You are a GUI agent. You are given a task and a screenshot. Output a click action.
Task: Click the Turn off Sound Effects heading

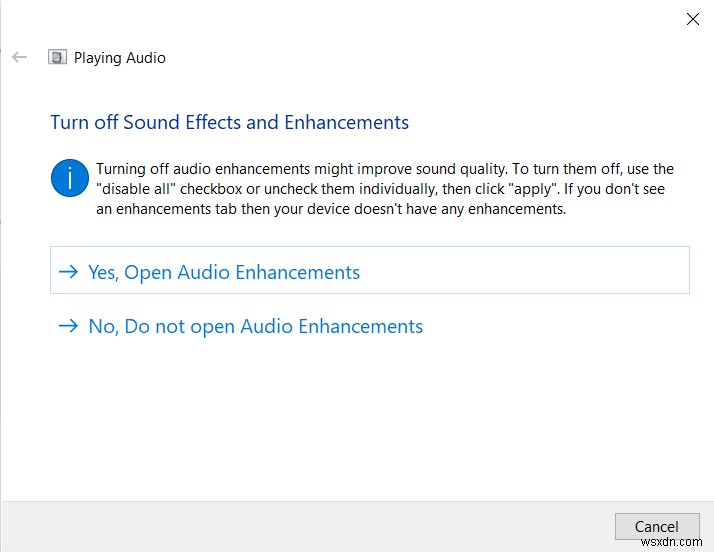point(229,122)
